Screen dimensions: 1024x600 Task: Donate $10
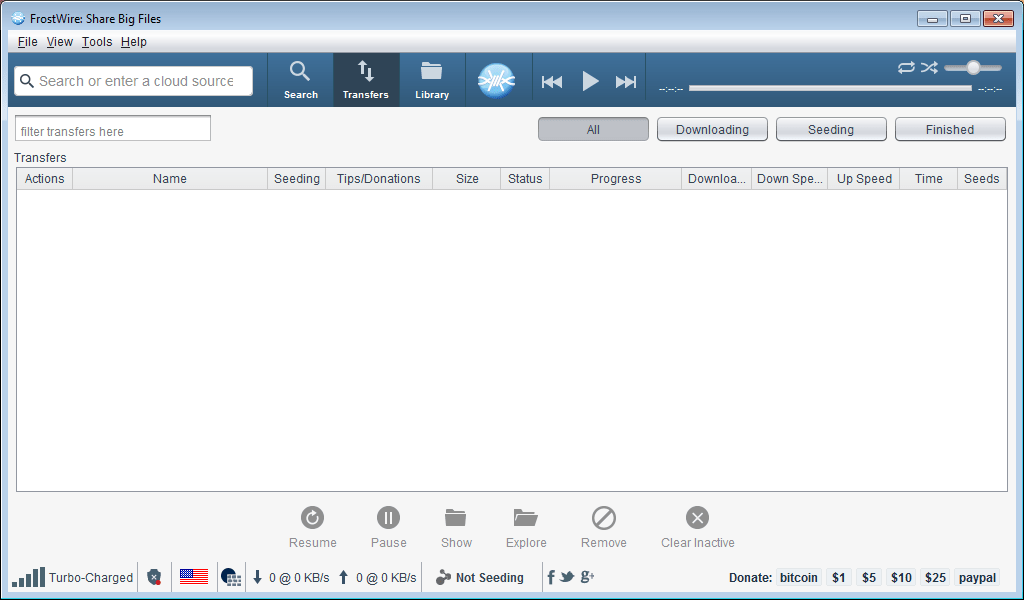901,577
